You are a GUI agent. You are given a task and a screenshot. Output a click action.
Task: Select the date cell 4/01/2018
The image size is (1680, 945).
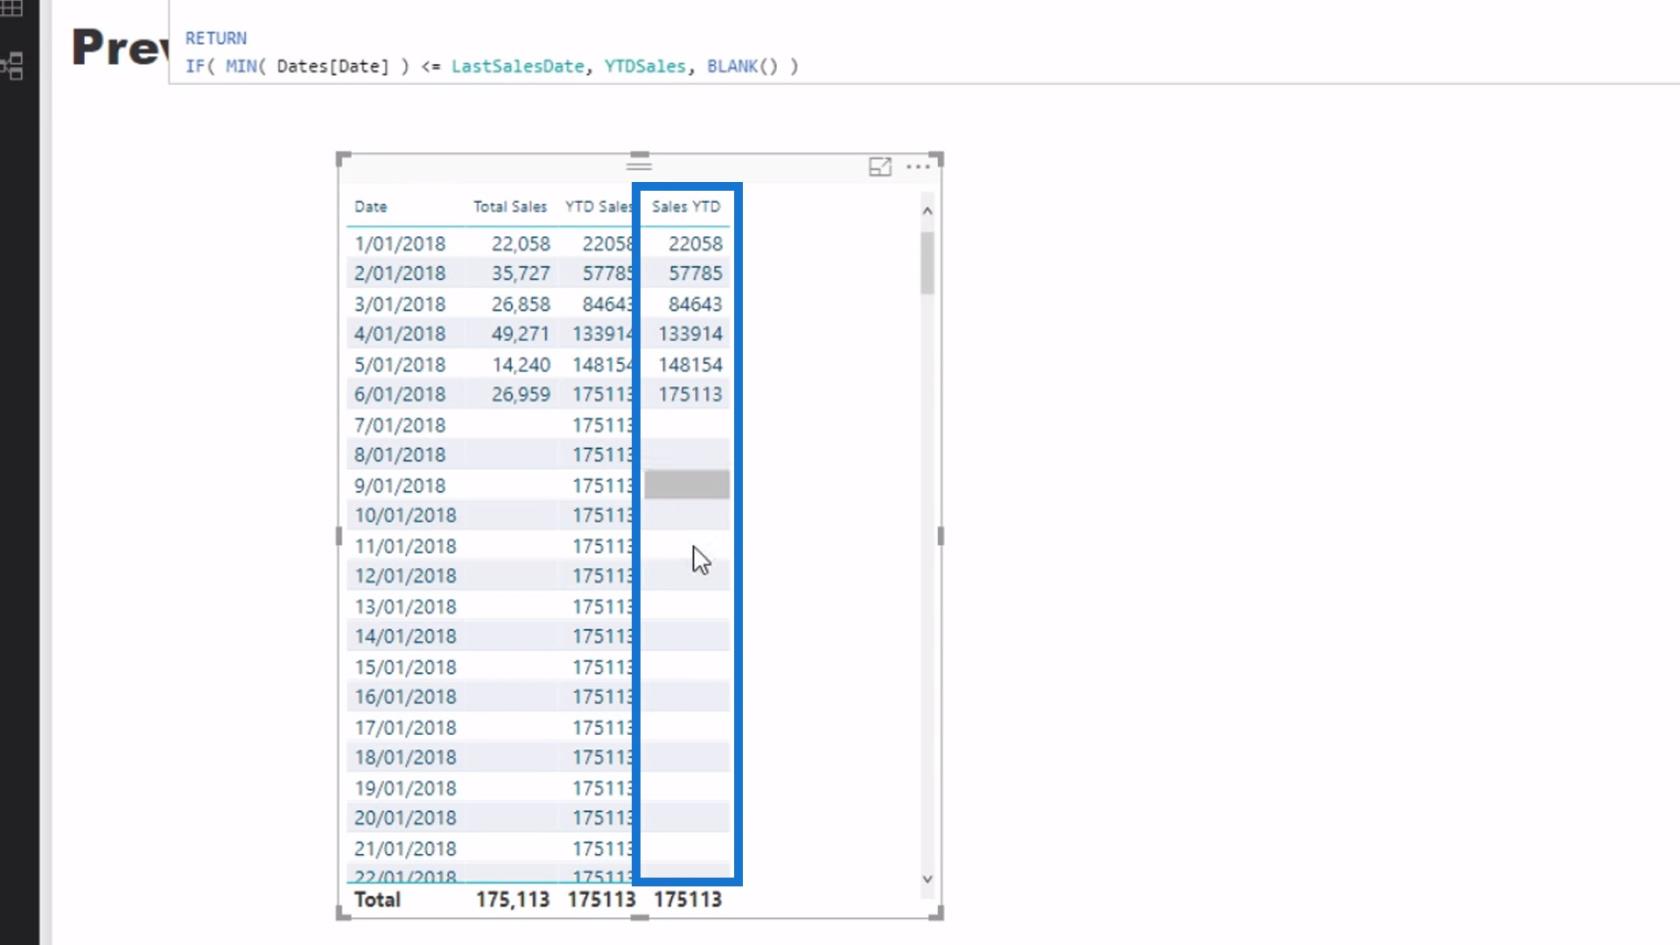point(400,334)
